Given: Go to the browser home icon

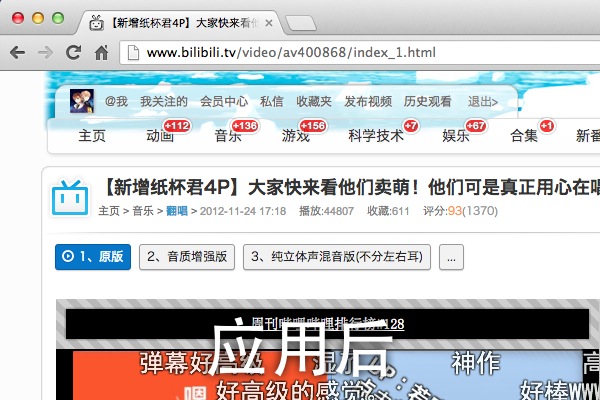Looking at the screenshot, I should click(101, 52).
